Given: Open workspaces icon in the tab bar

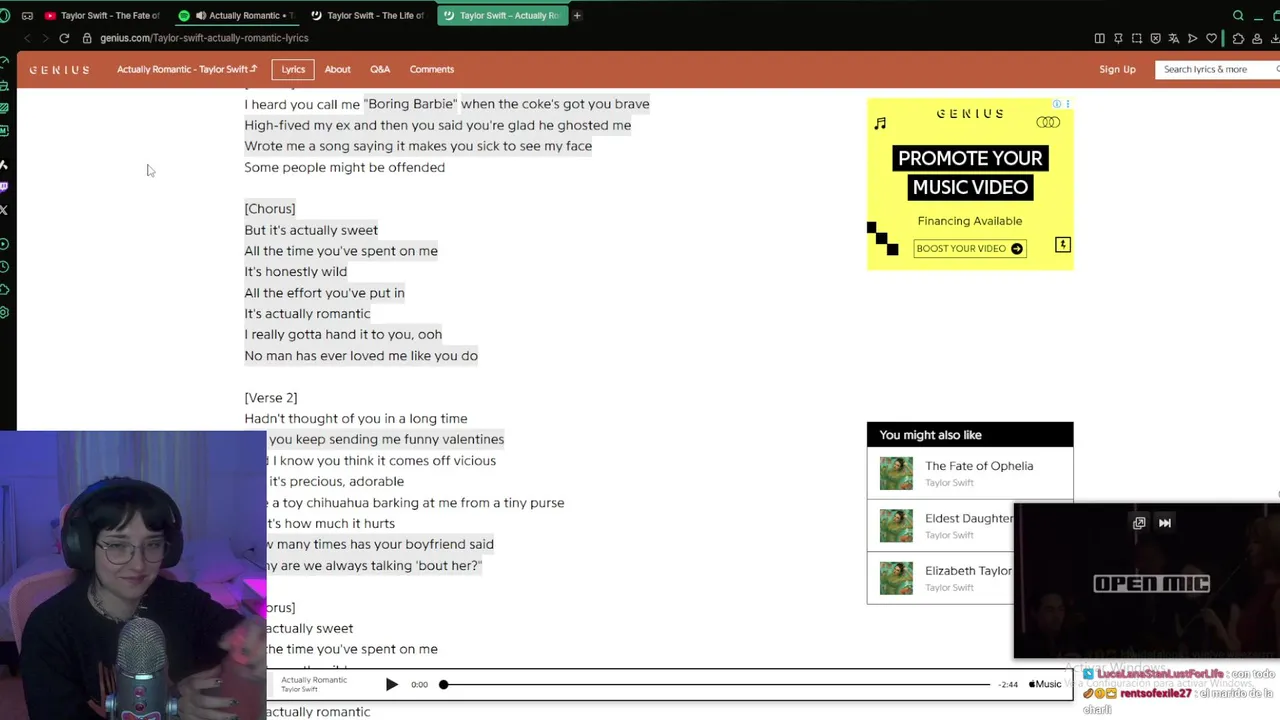Looking at the screenshot, I should [x=27, y=15].
